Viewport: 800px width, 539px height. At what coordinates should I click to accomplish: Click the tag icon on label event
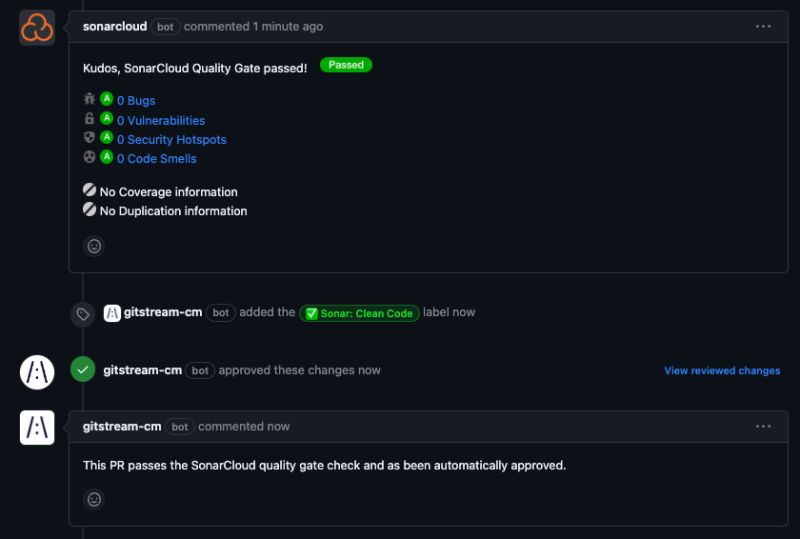tap(83, 314)
